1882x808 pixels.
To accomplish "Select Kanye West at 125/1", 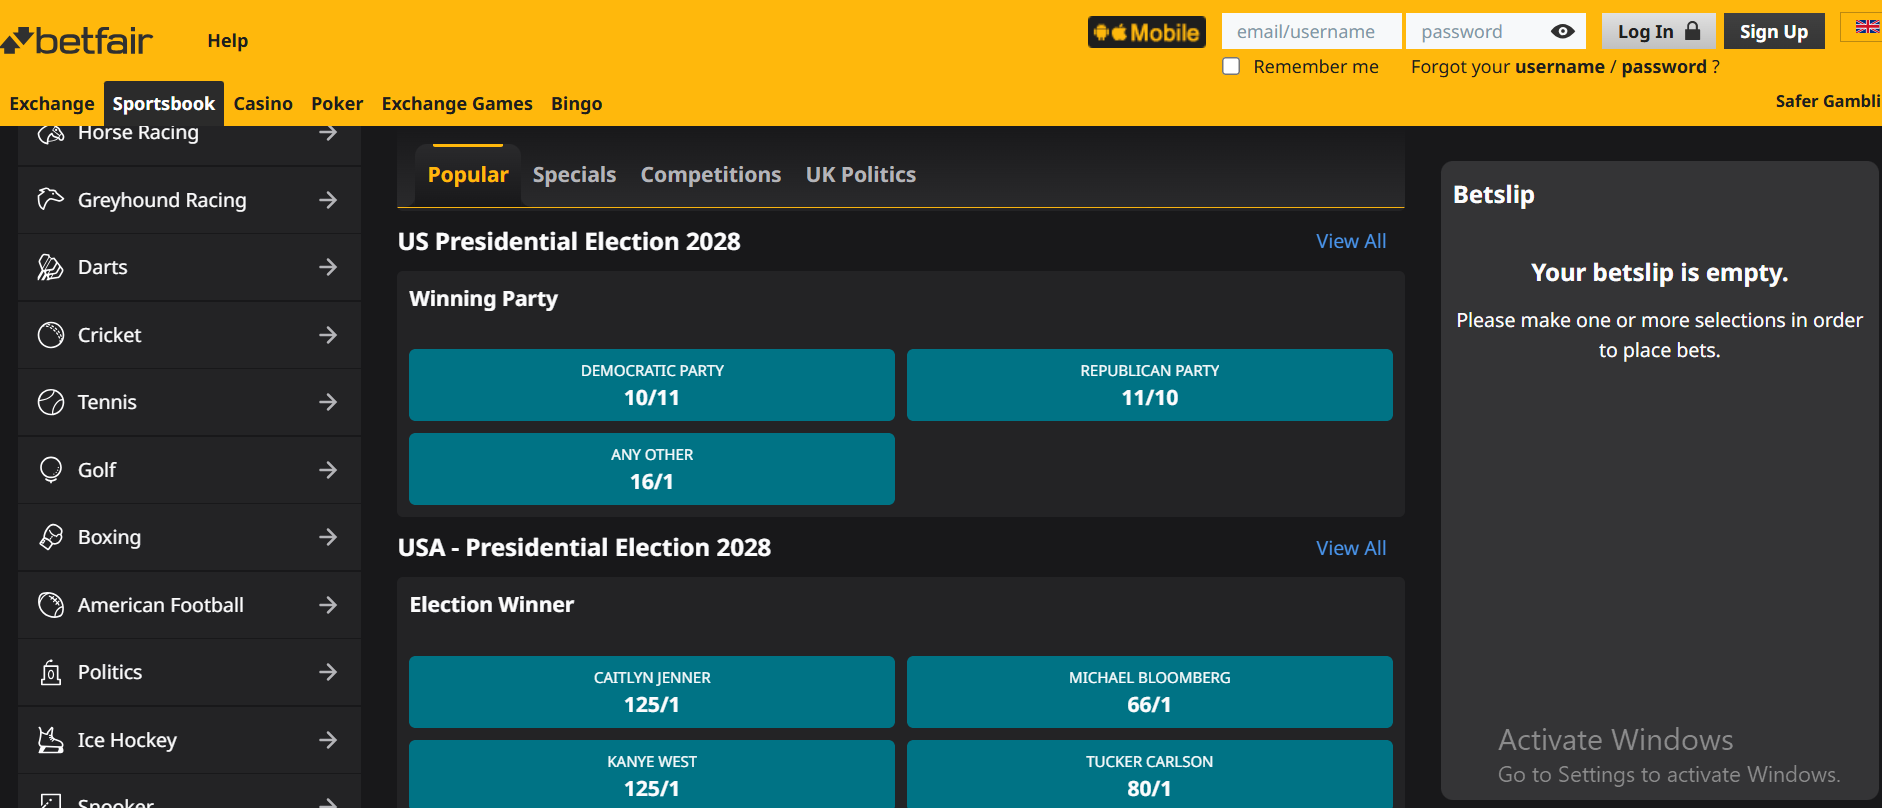I will click(652, 774).
